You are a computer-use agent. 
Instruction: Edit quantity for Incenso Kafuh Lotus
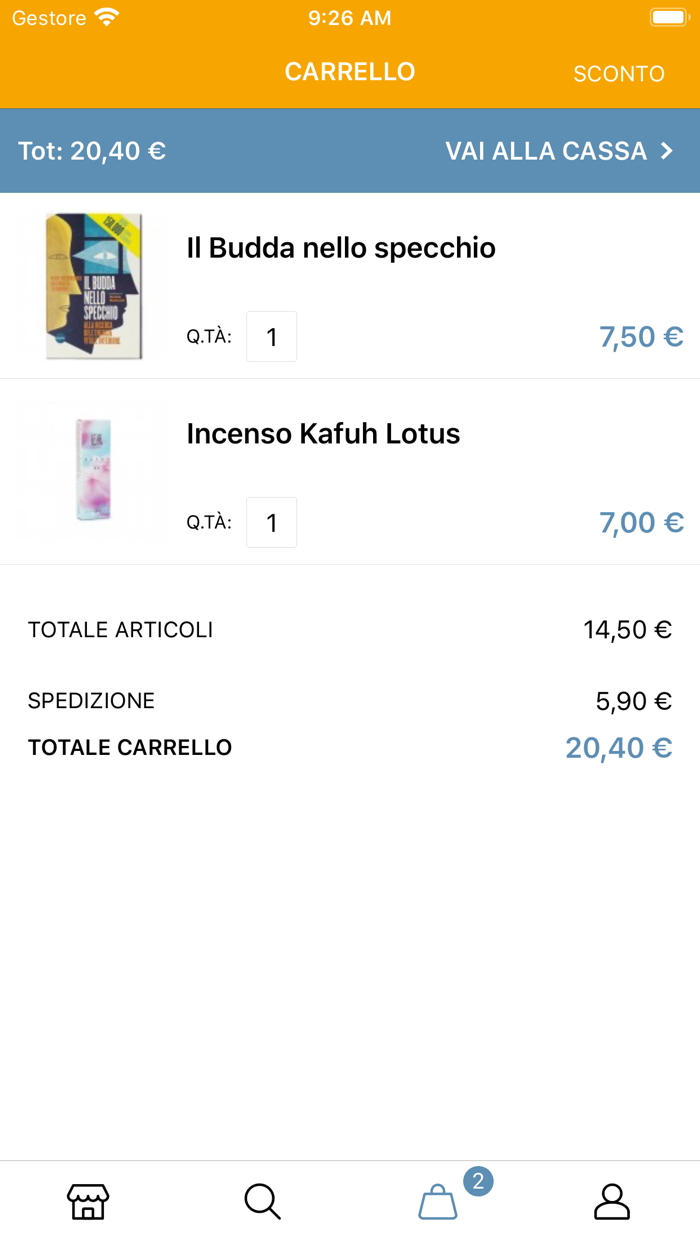(271, 522)
